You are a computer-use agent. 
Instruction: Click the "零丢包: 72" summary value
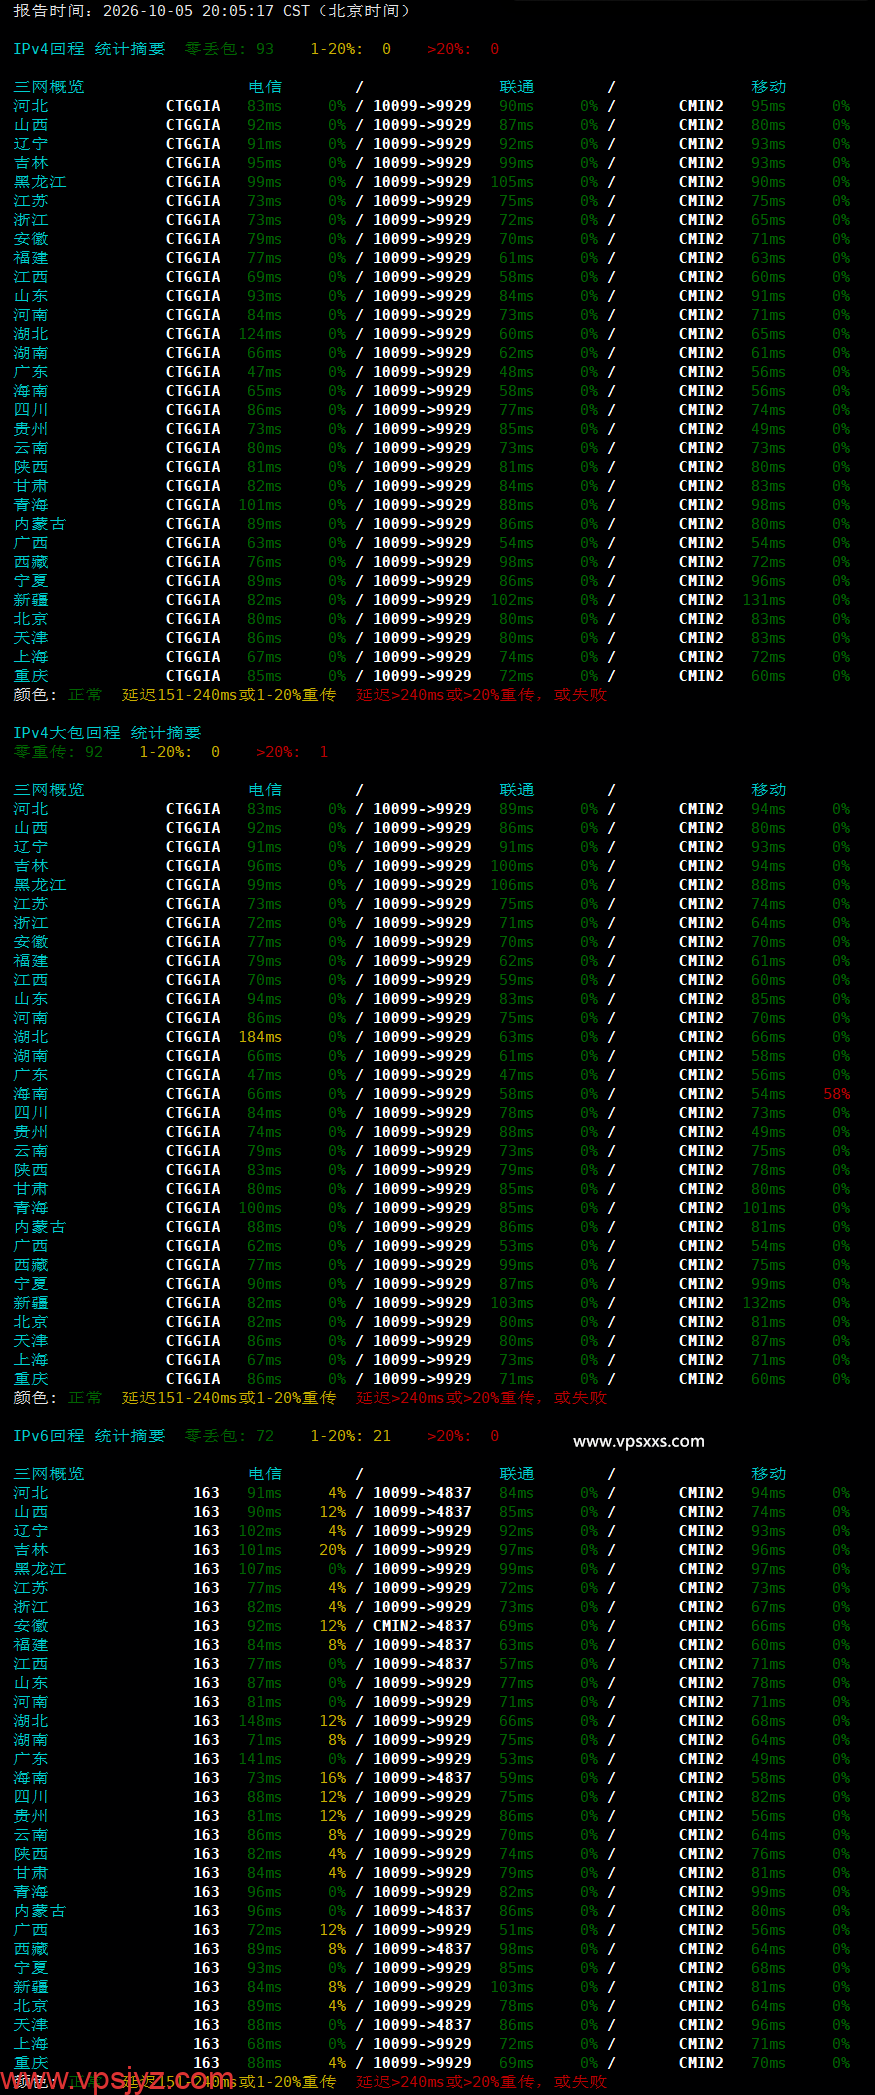[x=229, y=1436]
